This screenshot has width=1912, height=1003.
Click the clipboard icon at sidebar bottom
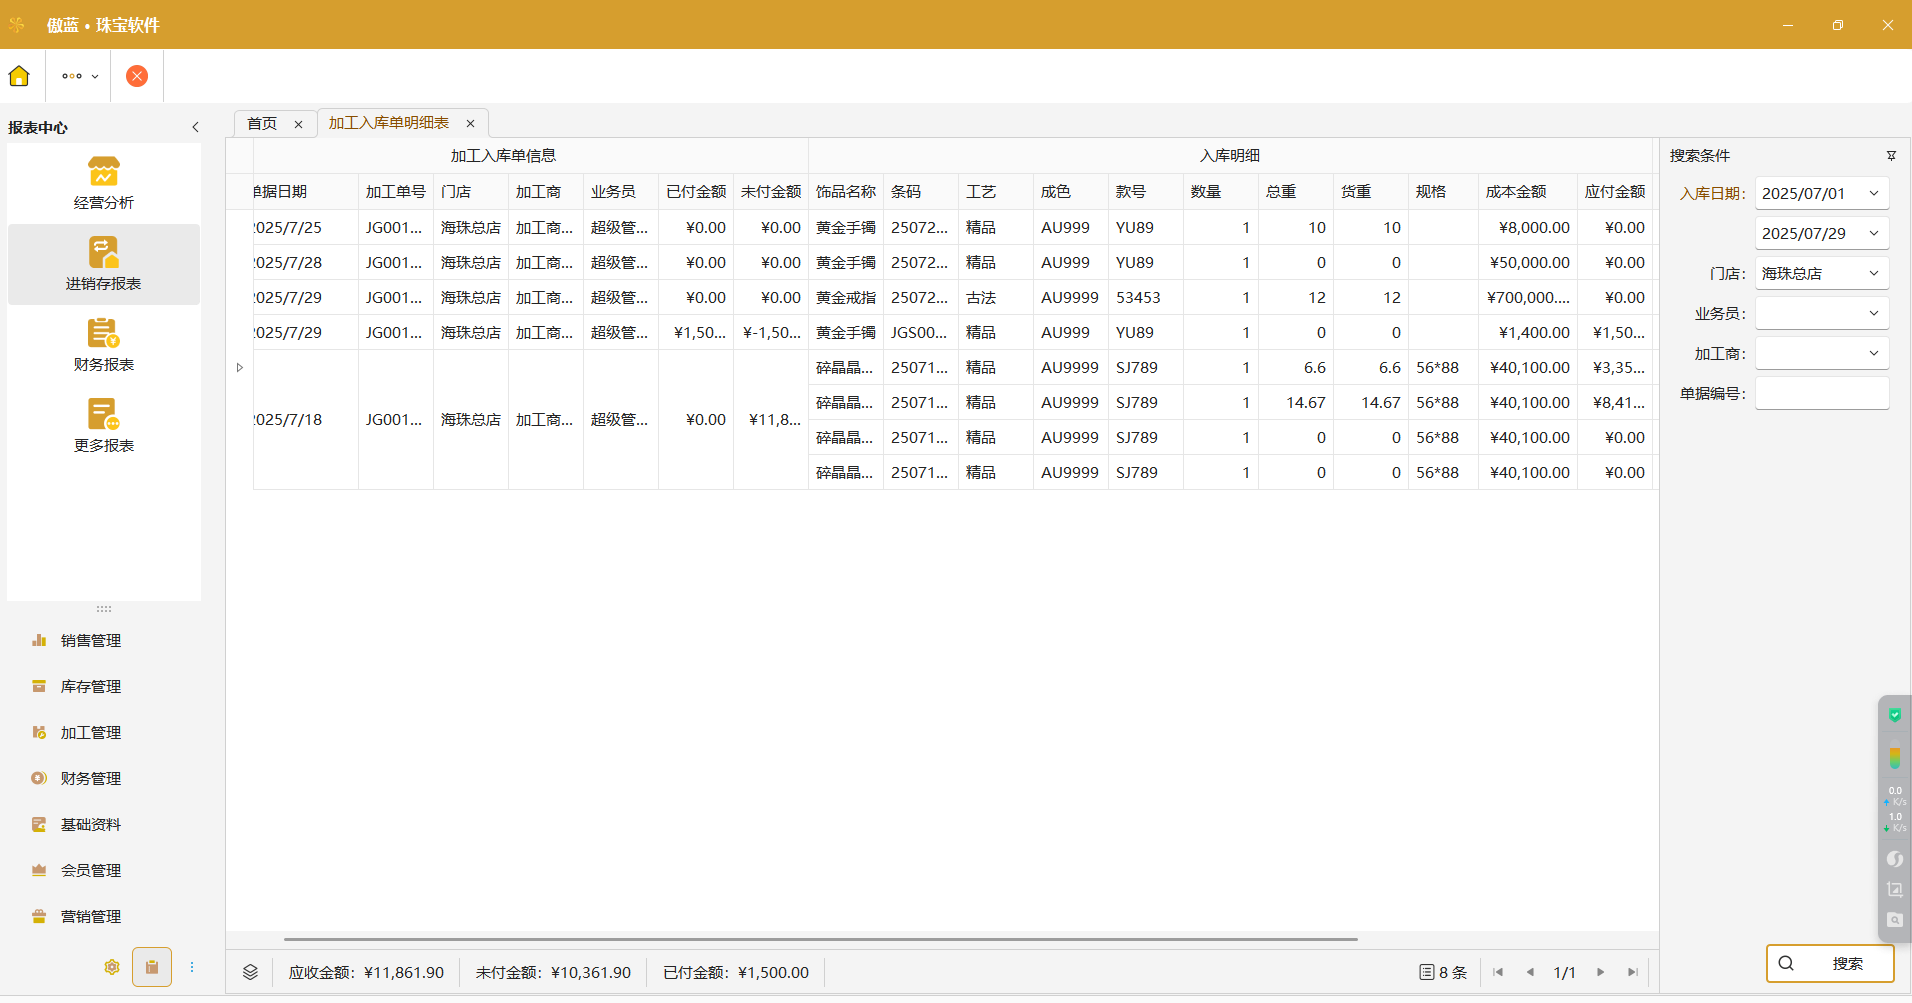coord(152,967)
